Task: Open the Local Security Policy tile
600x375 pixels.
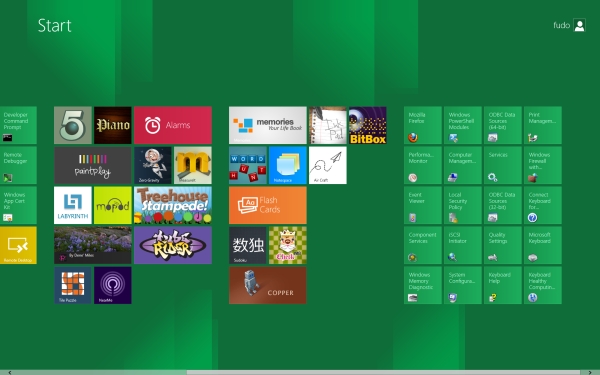Action: pos(463,205)
